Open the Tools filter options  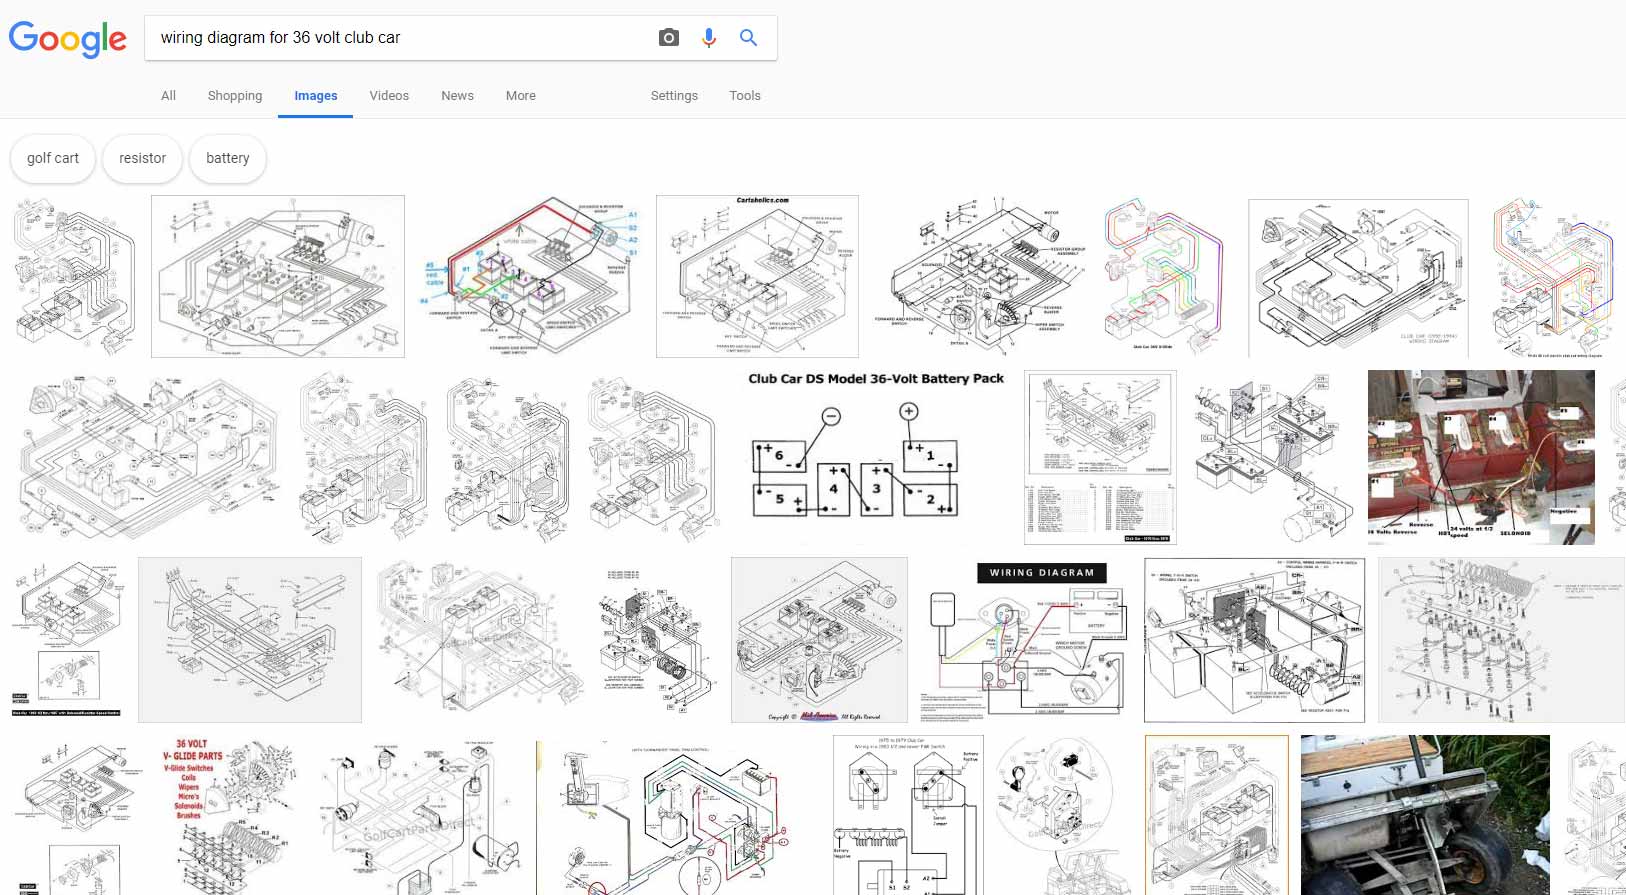coord(745,96)
